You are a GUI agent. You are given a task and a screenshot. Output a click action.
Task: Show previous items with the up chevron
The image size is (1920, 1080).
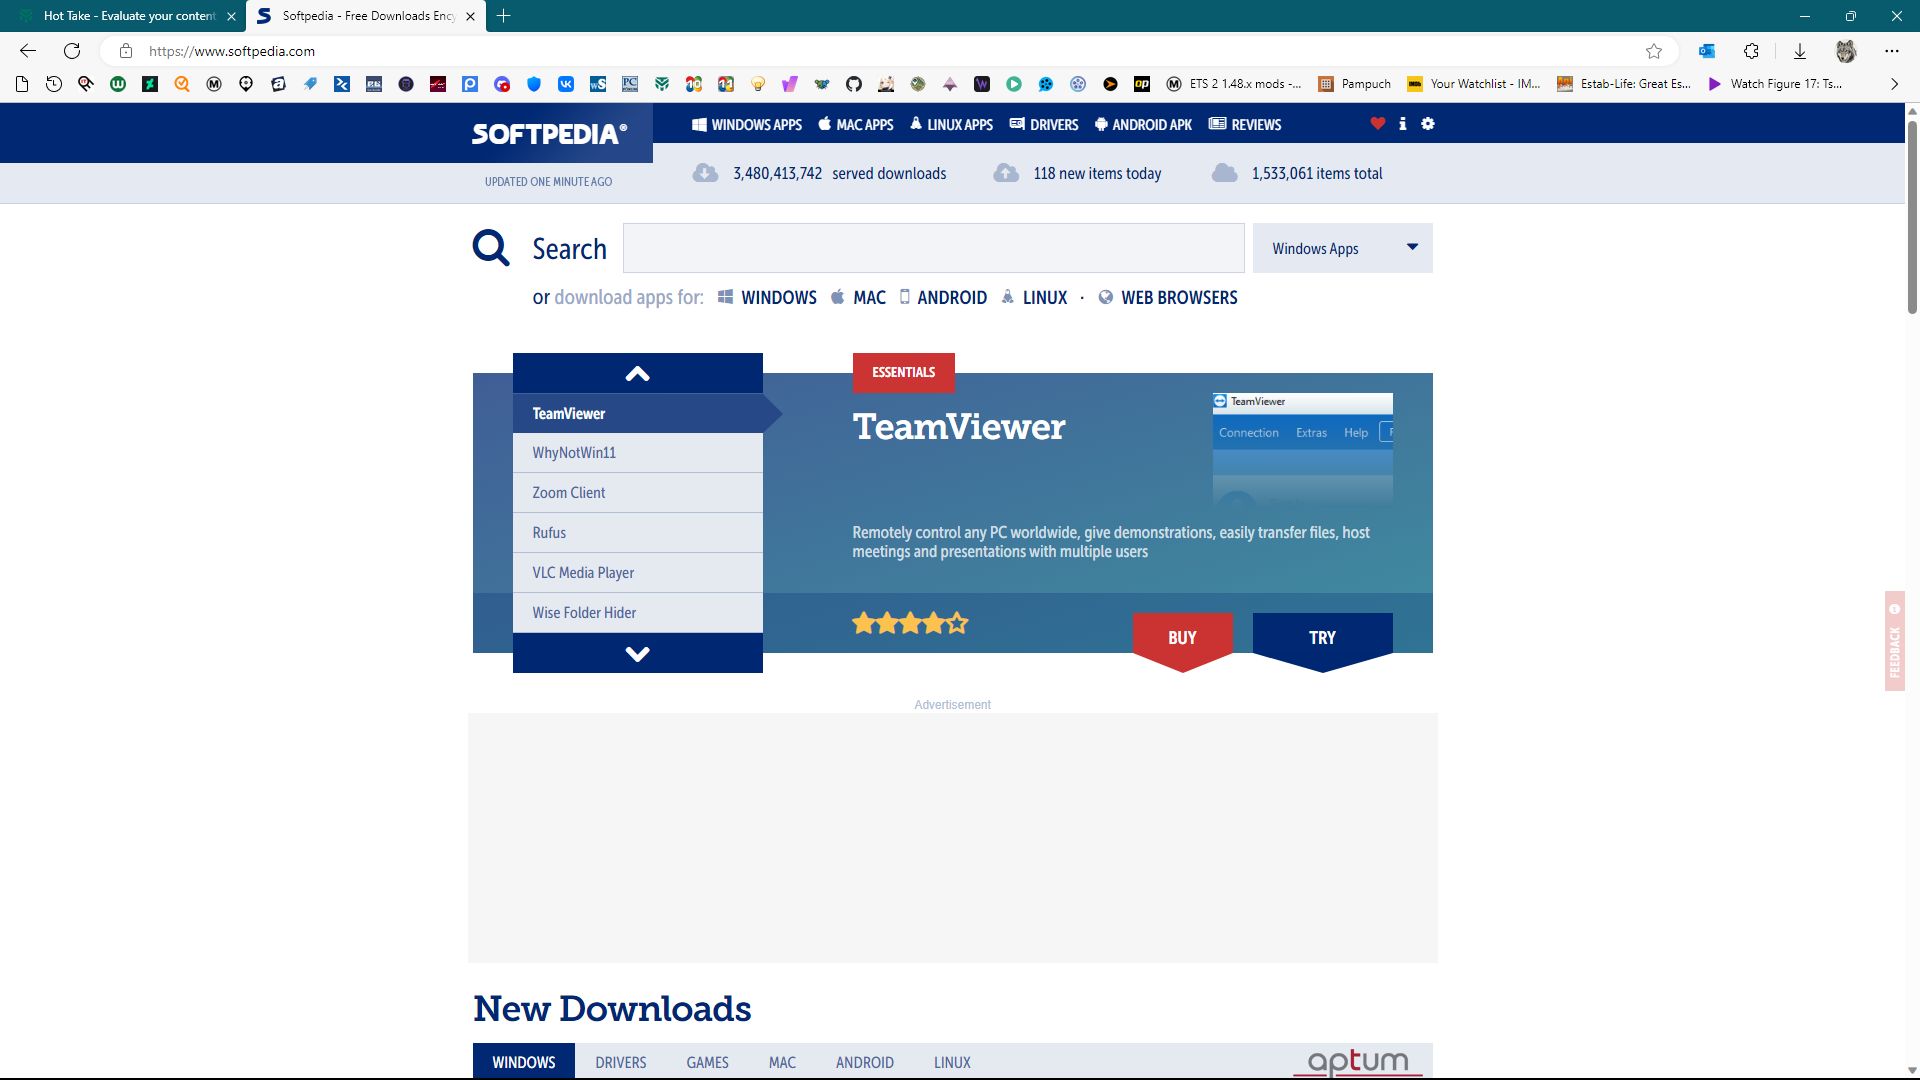pos(638,373)
